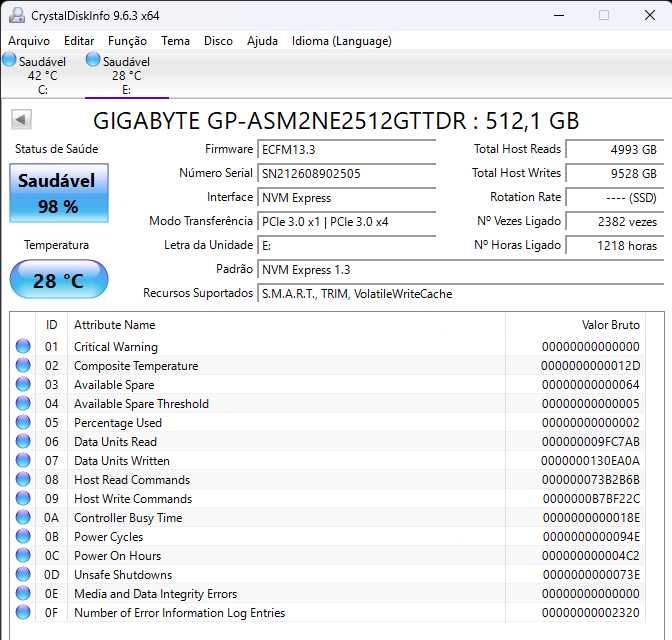The height and width of the screenshot is (640, 672).
Task: Click the status icon for Available Spare Threshold
Action: pyautogui.click(x=23, y=403)
